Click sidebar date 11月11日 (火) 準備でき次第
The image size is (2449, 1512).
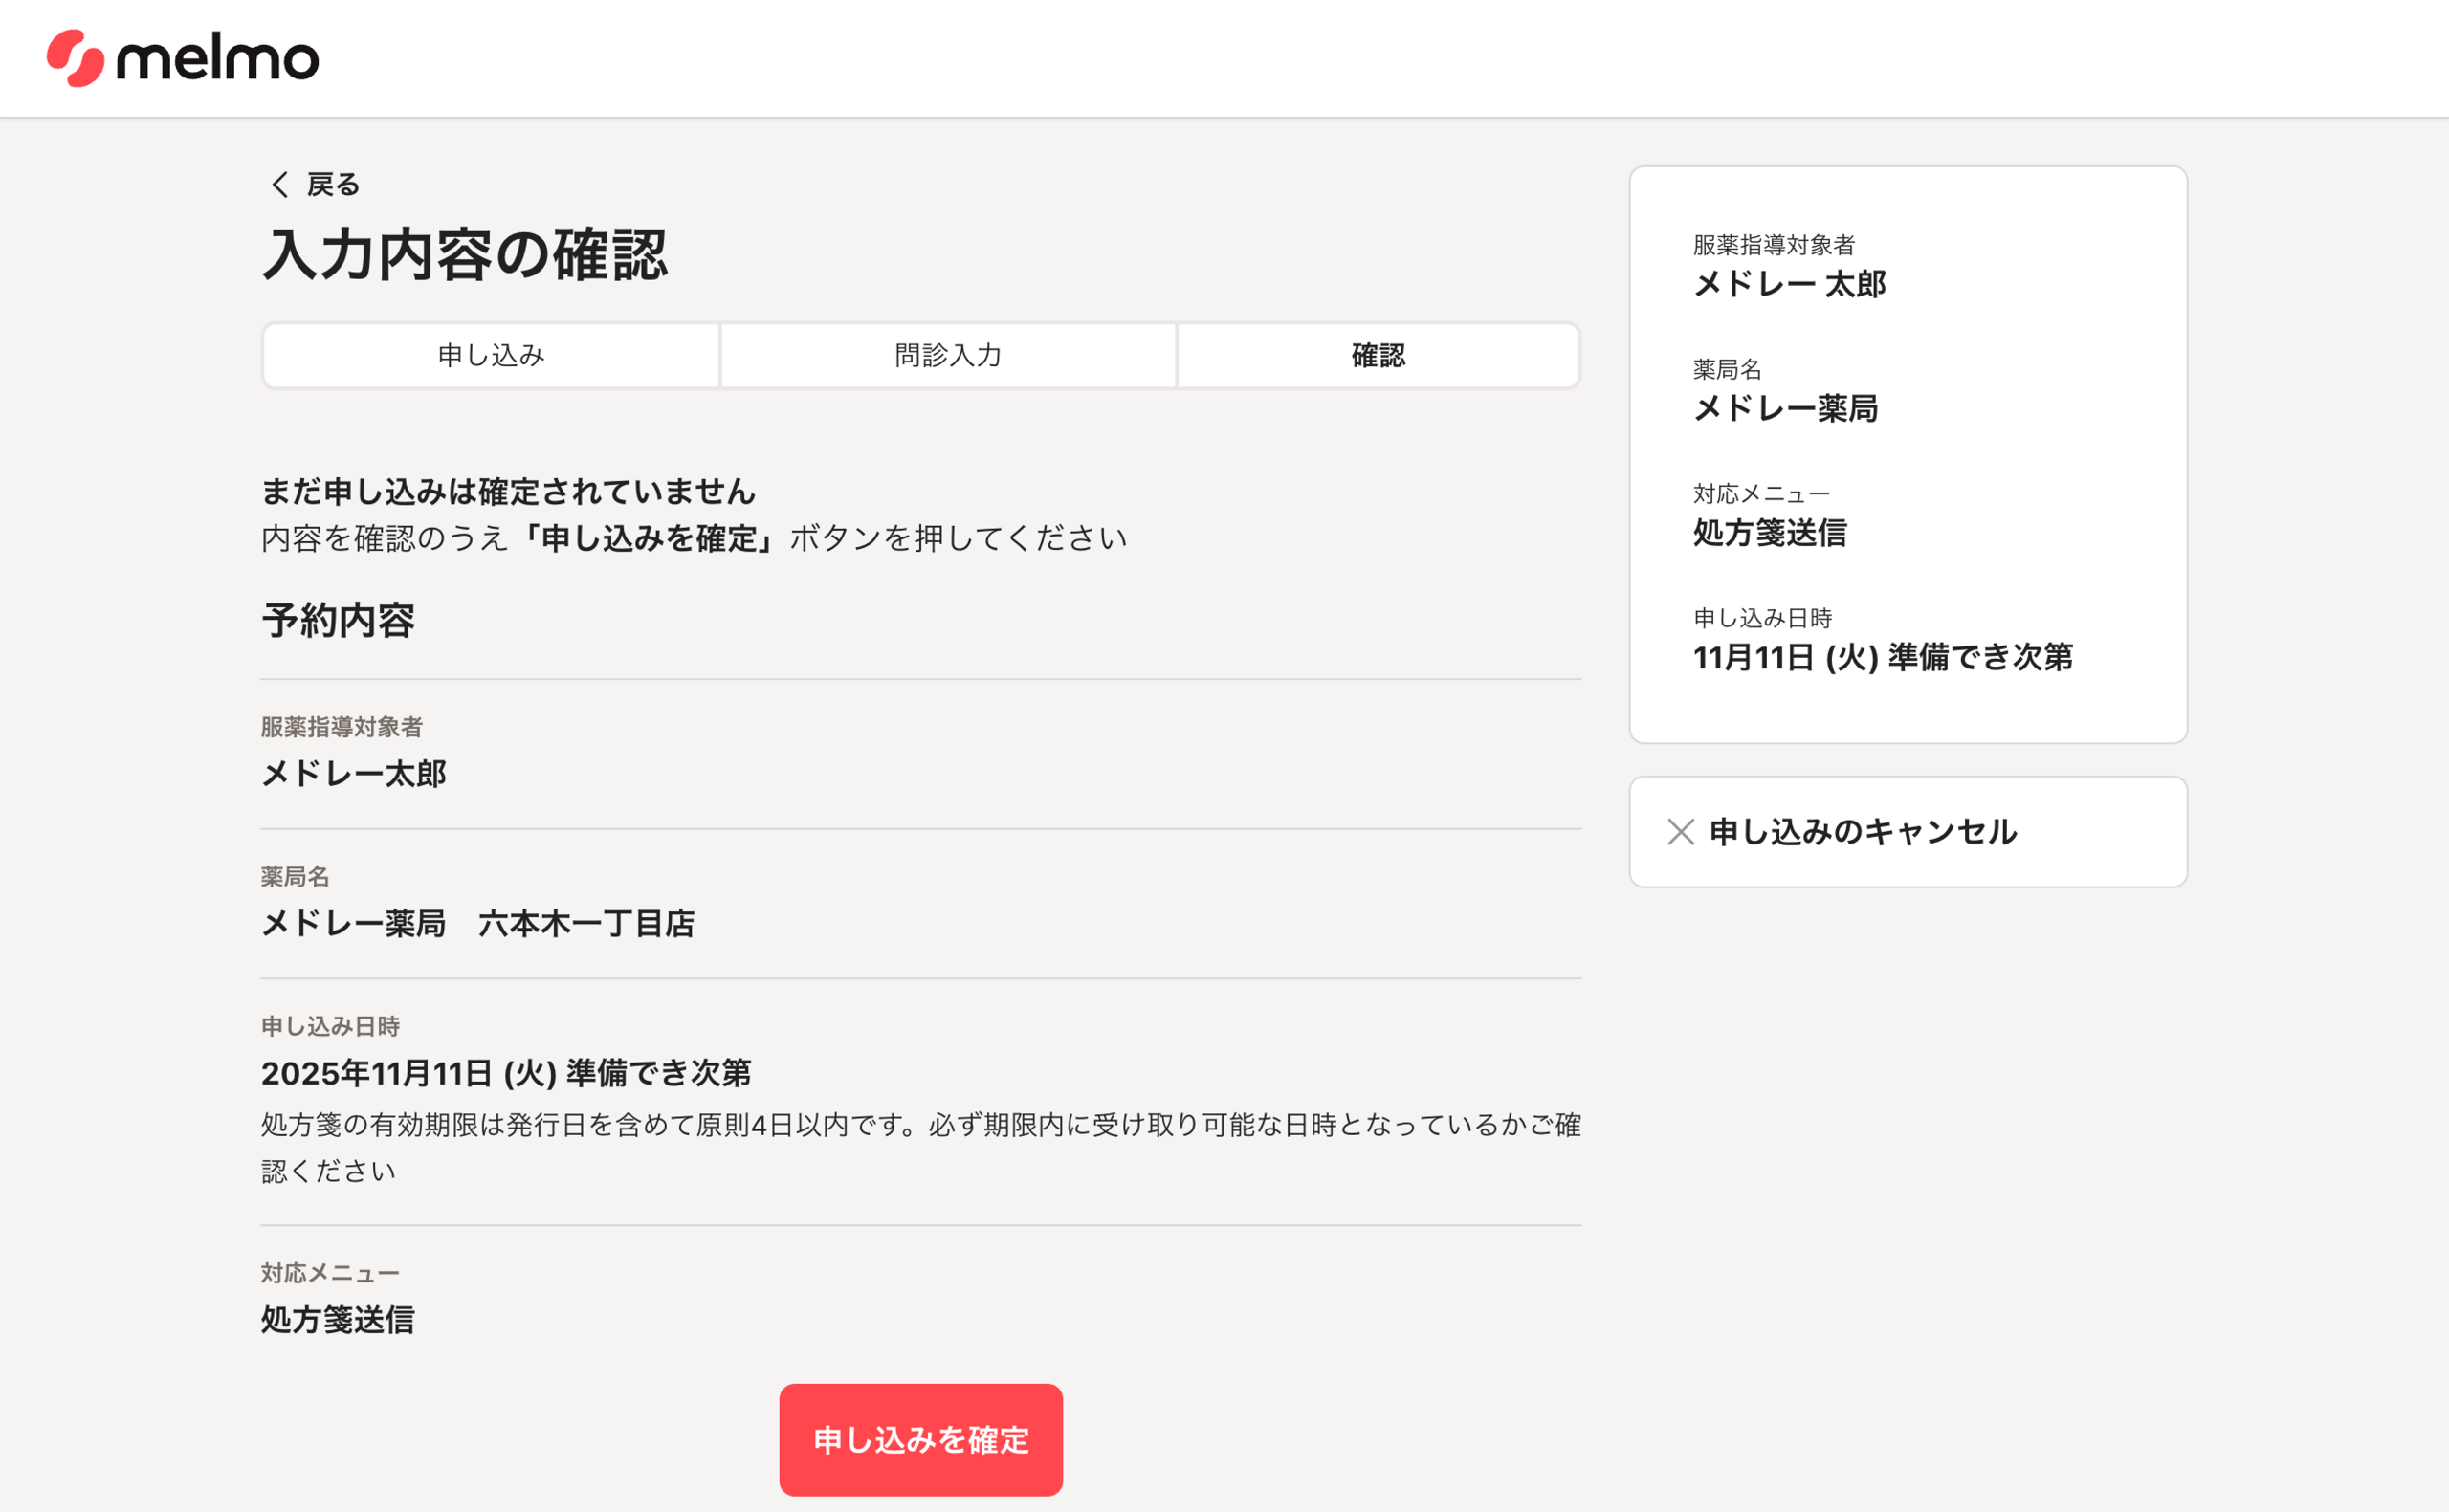[x=1882, y=657]
